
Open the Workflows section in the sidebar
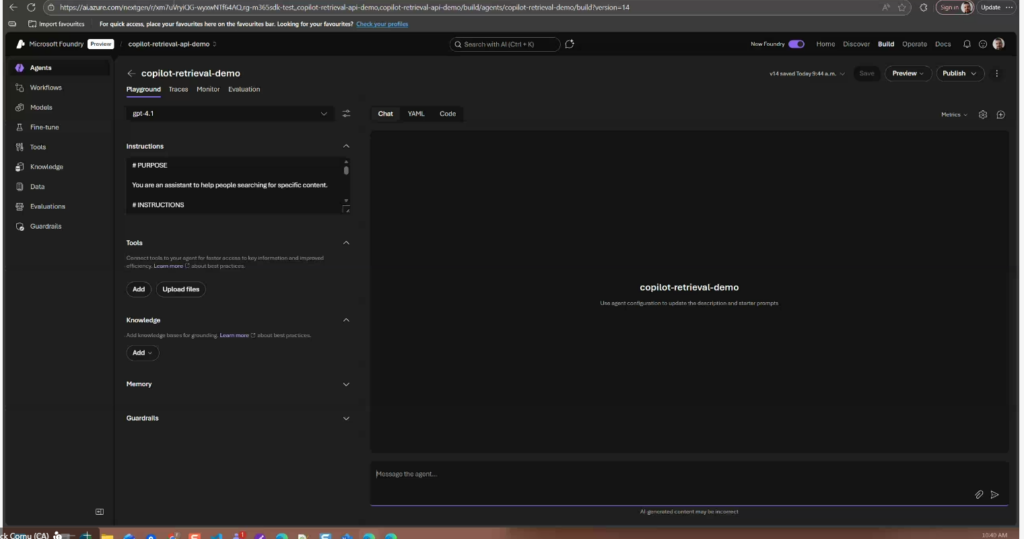tap(45, 88)
